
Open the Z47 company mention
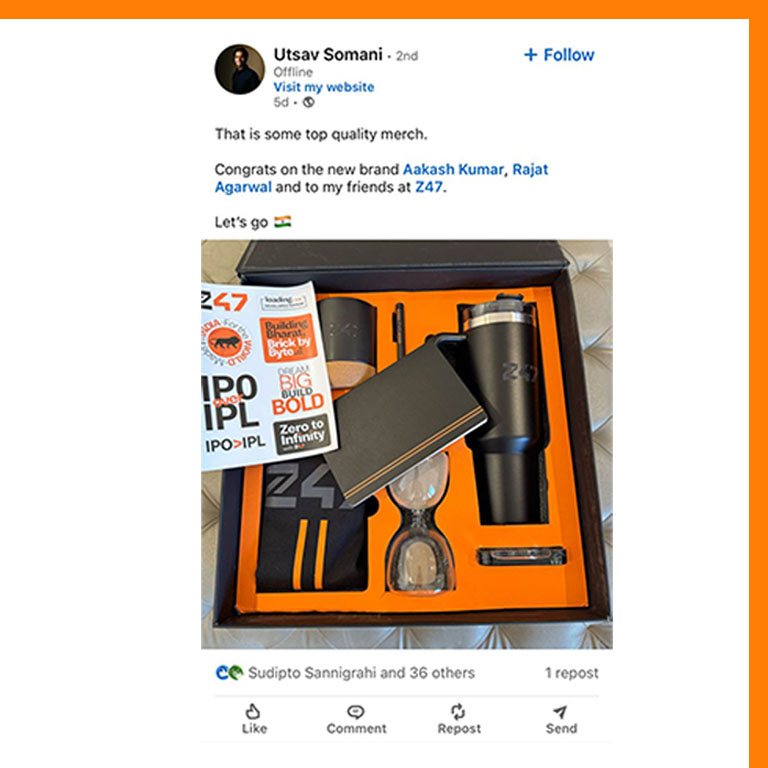tap(429, 187)
